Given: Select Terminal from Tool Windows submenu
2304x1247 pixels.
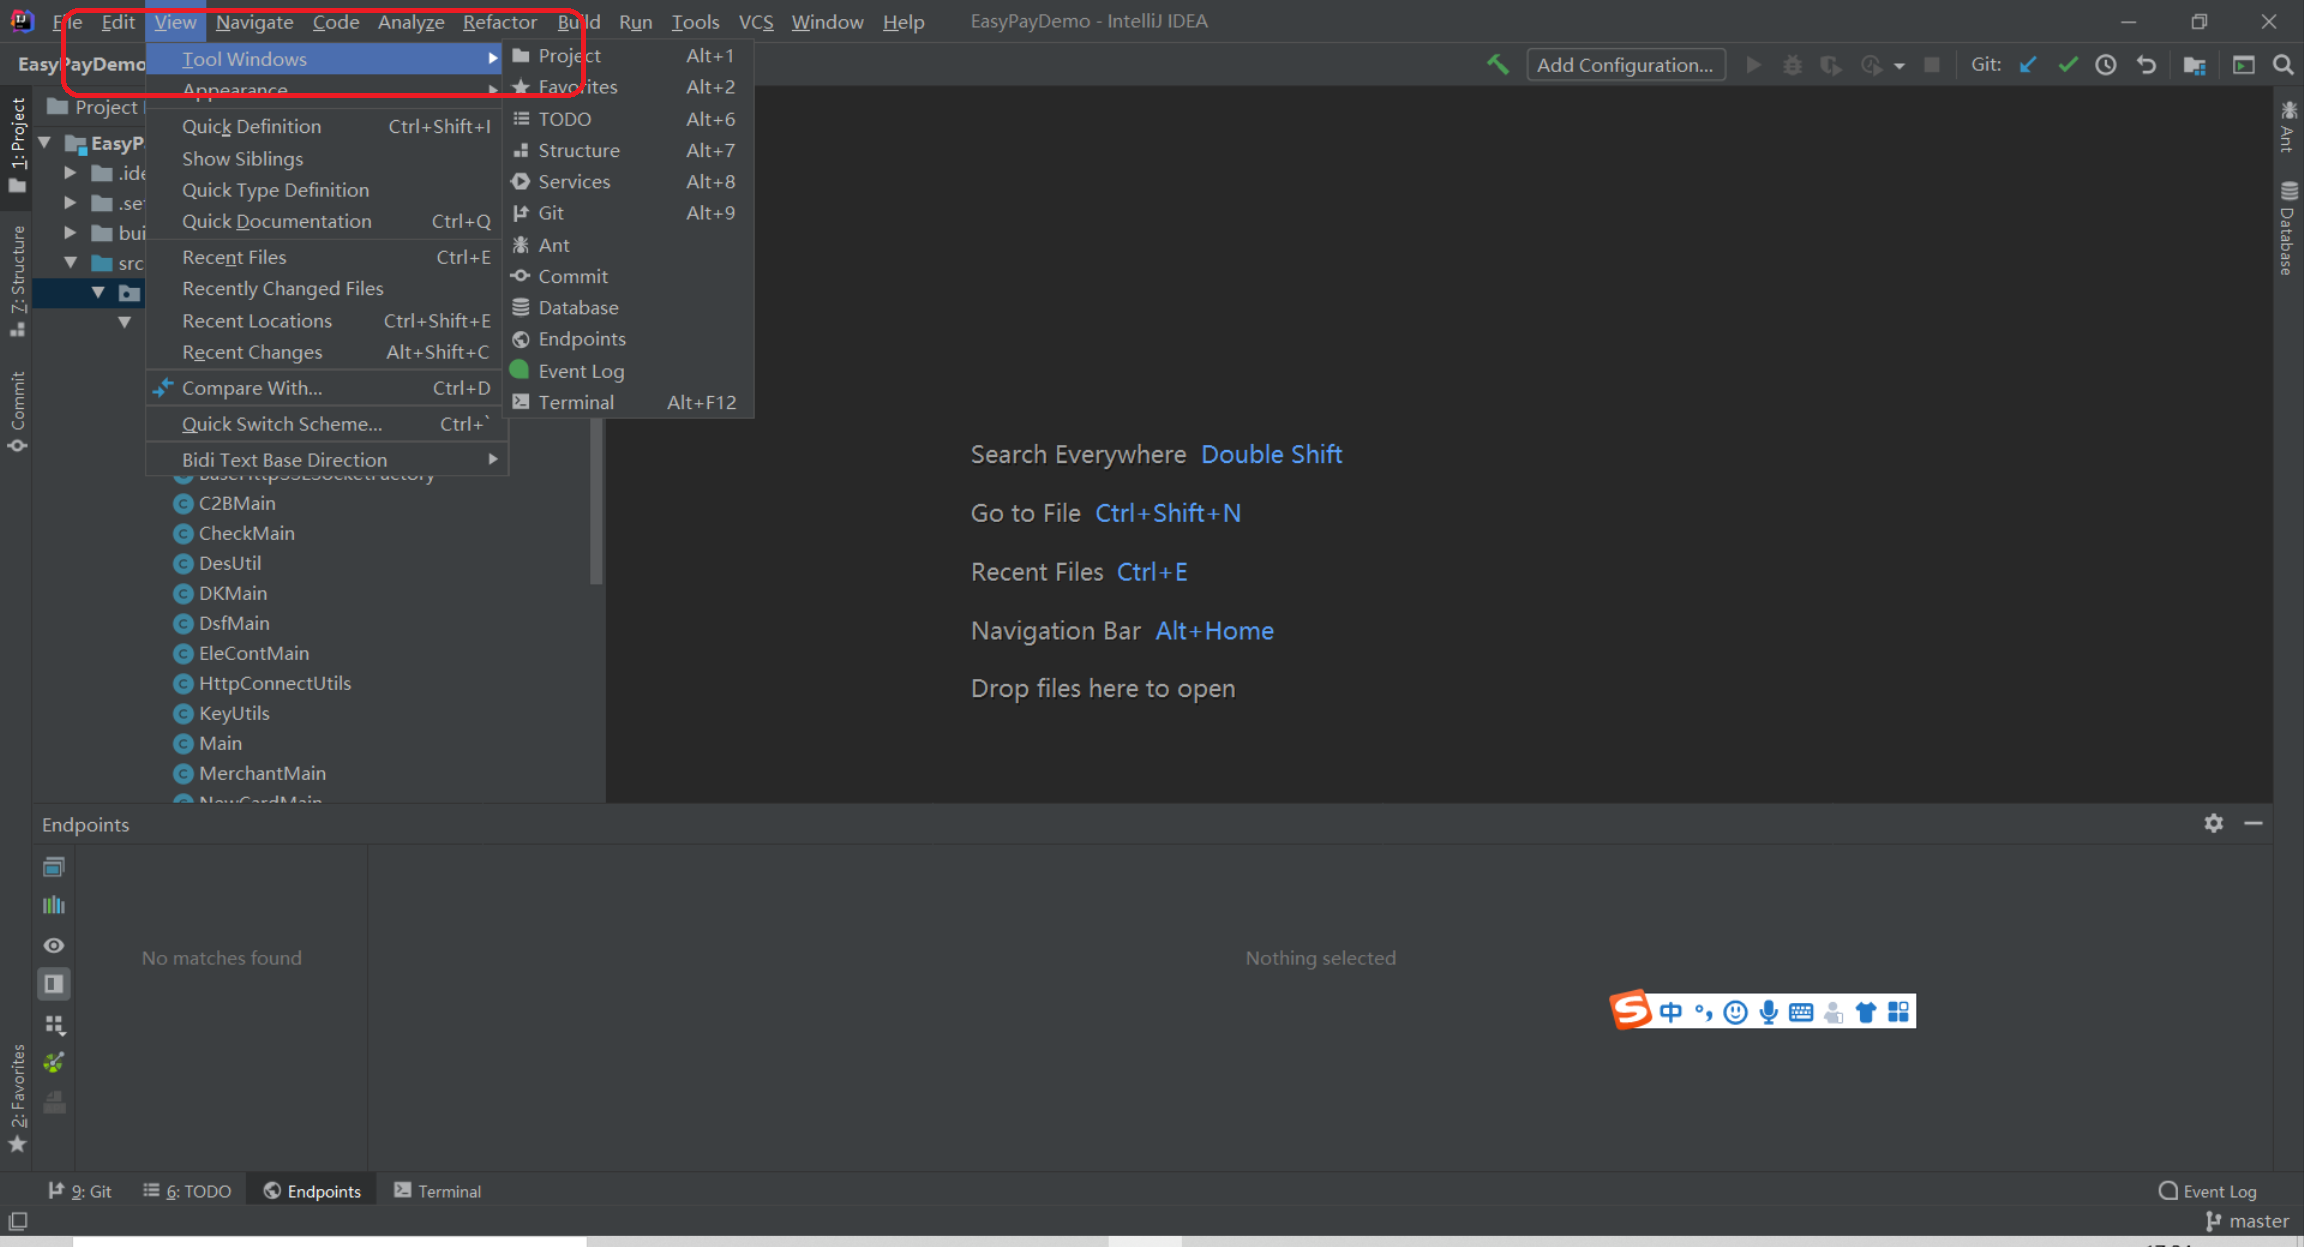Looking at the screenshot, I should [576, 402].
